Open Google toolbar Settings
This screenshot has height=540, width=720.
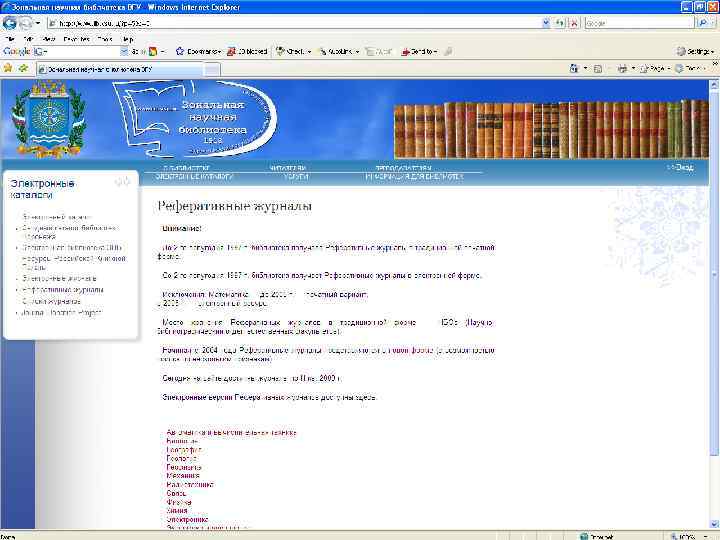pyautogui.click(x=696, y=51)
